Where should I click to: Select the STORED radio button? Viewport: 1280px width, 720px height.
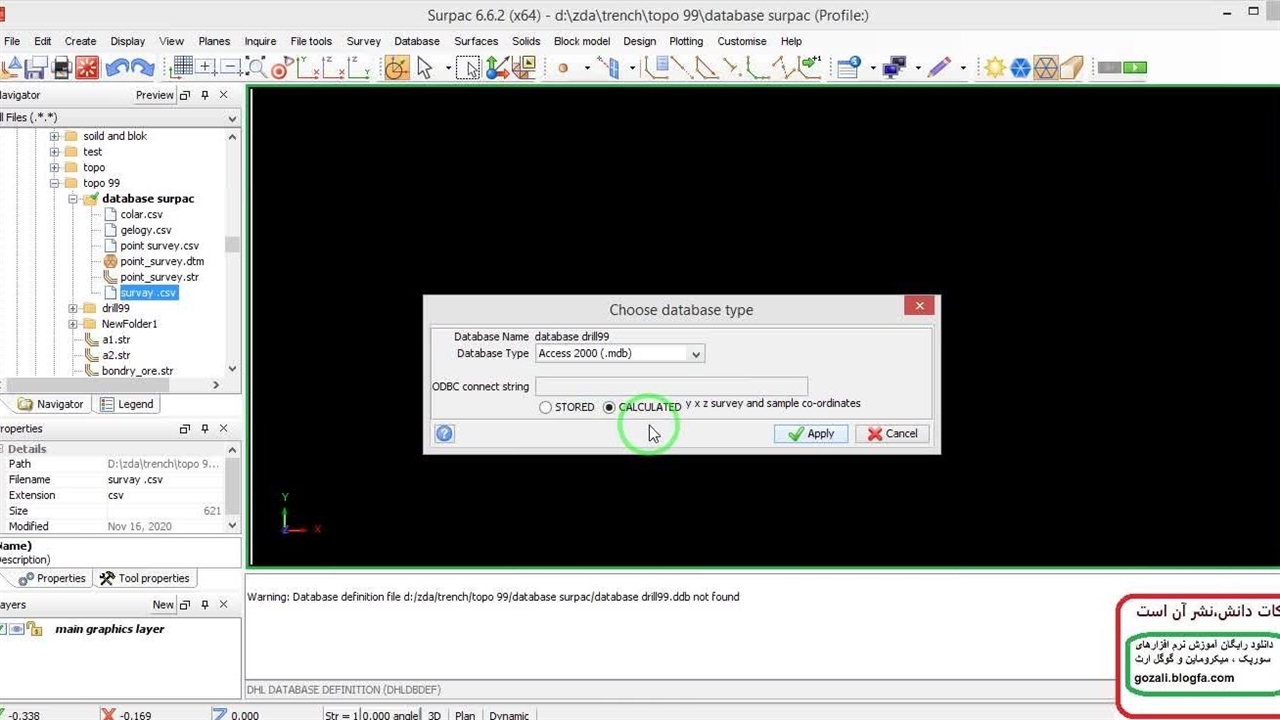click(x=545, y=407)
